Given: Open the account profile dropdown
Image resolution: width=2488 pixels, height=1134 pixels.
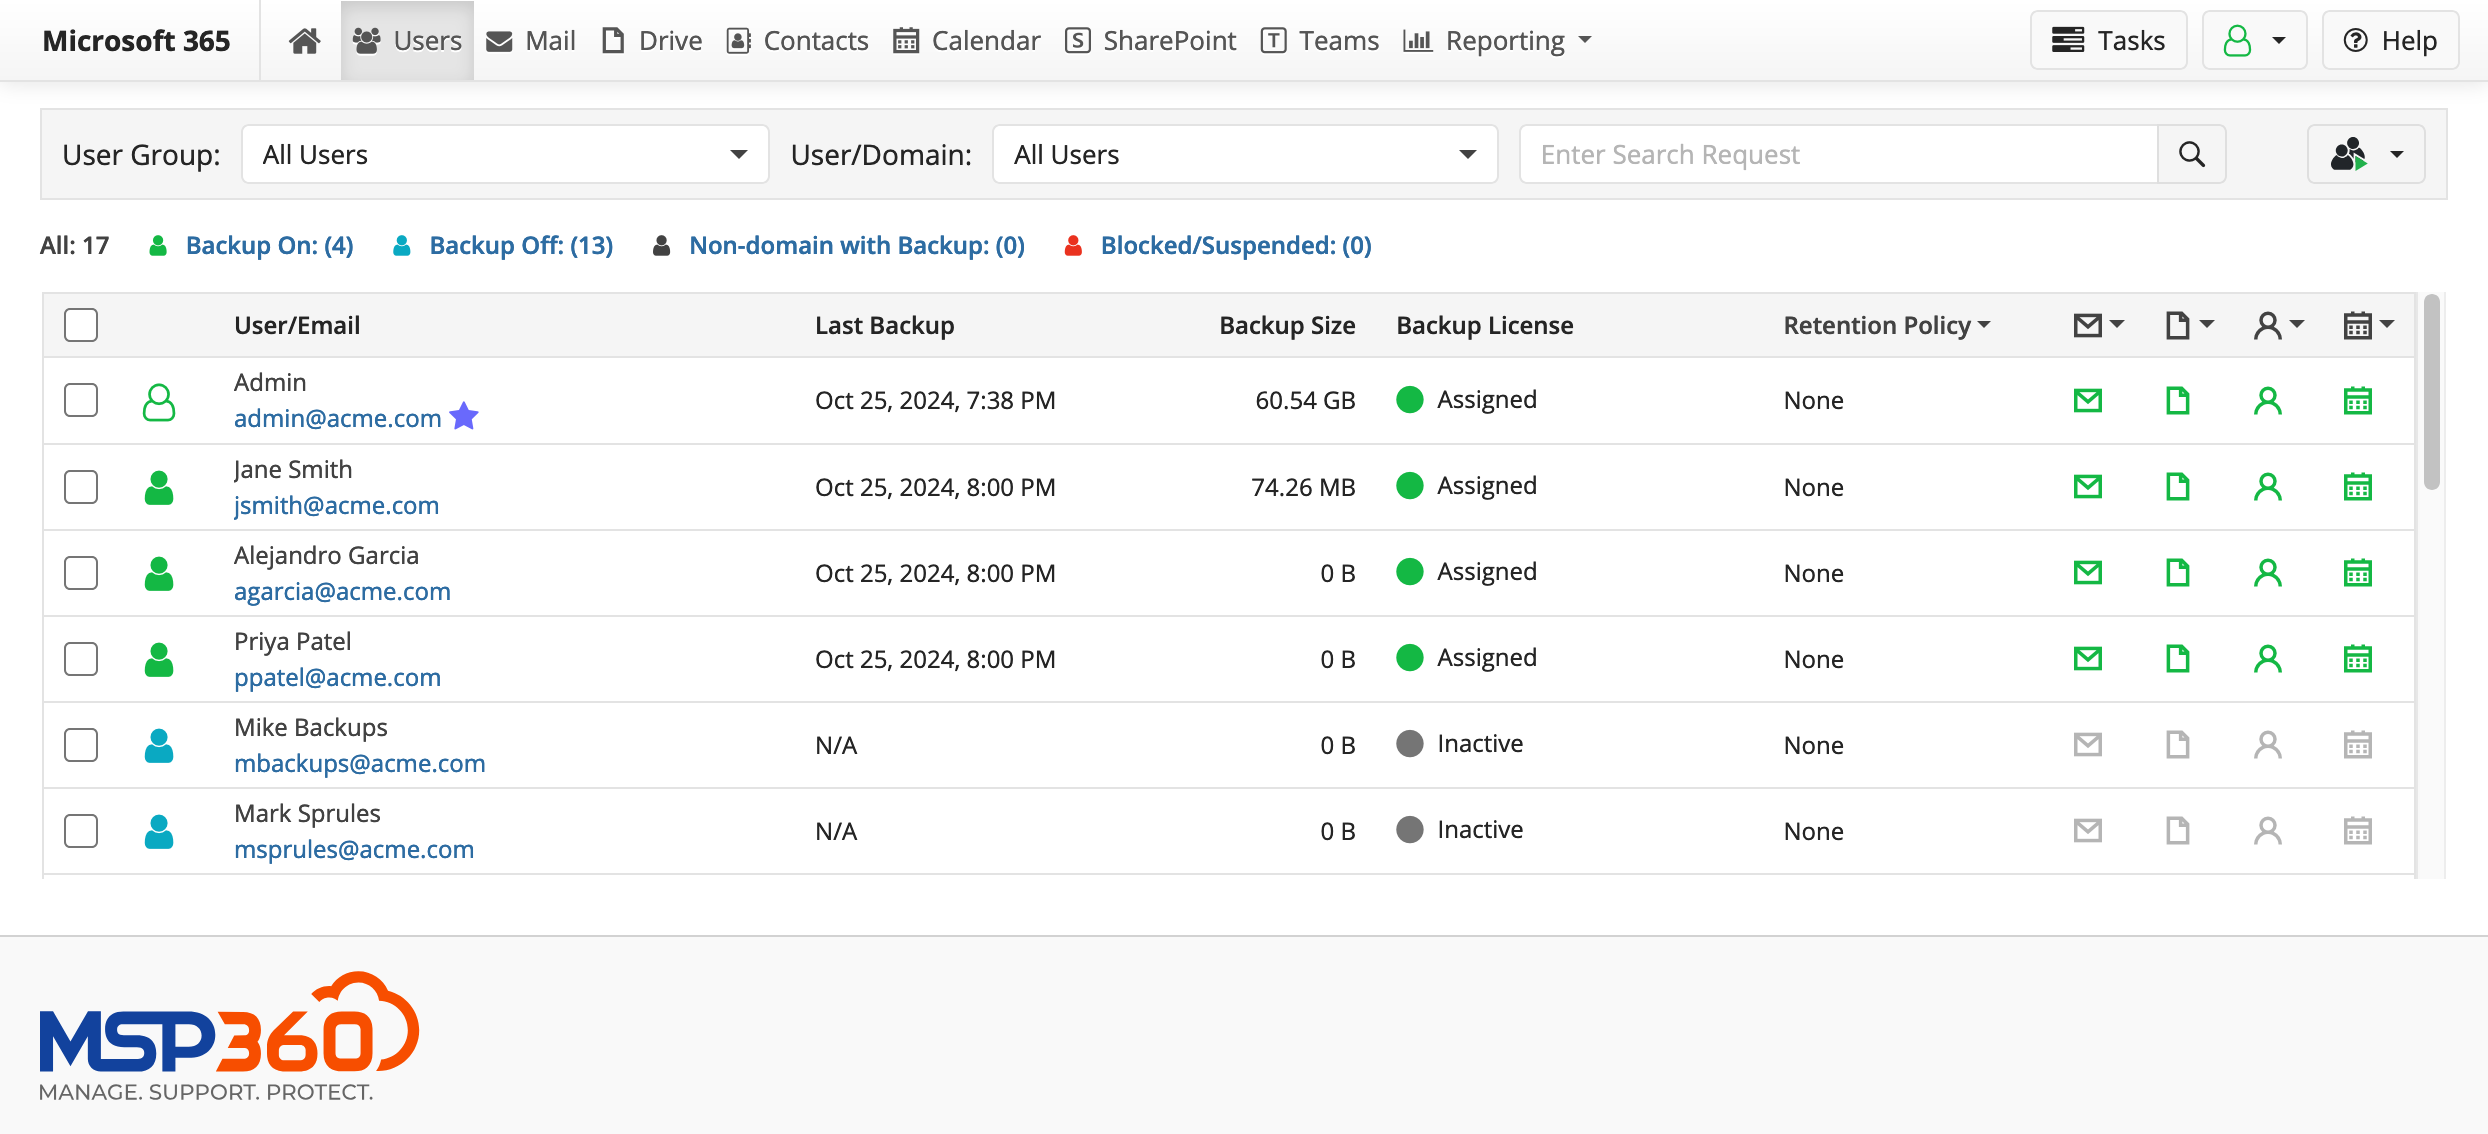Looking at the screenshot, I should coord(2254,41).
